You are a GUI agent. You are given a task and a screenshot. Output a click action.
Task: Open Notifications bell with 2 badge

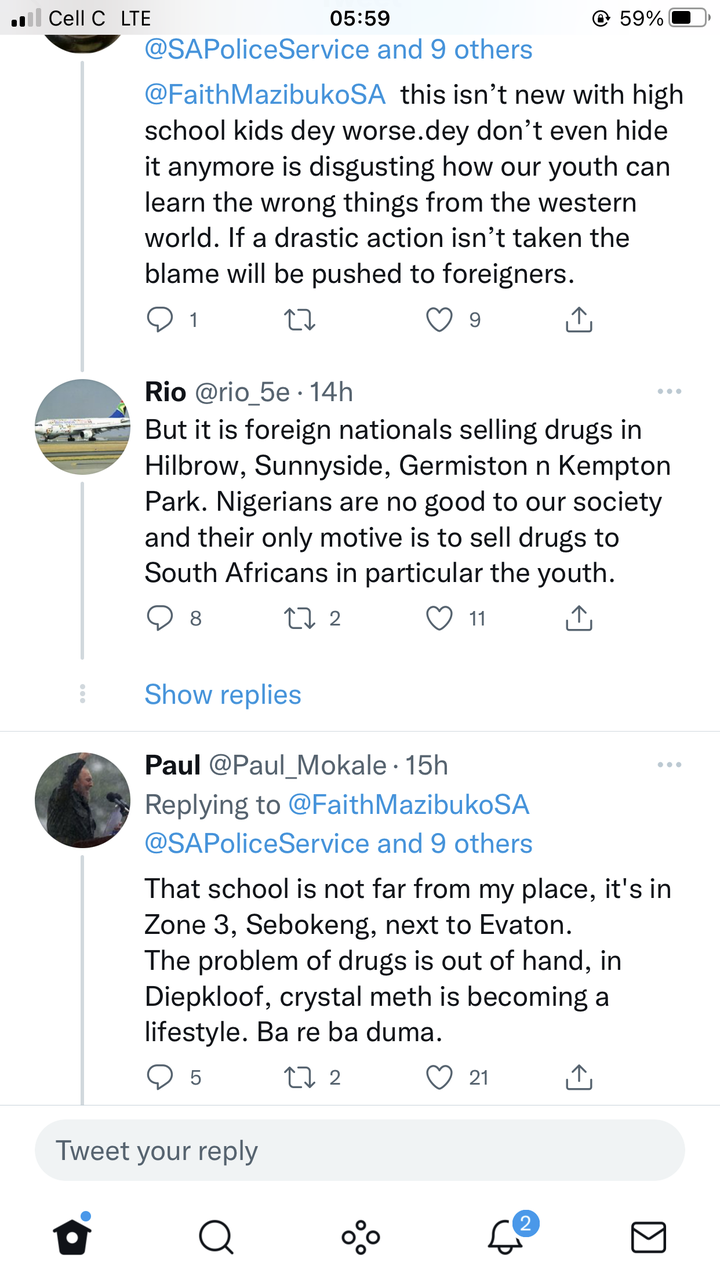pos(507,1236)
